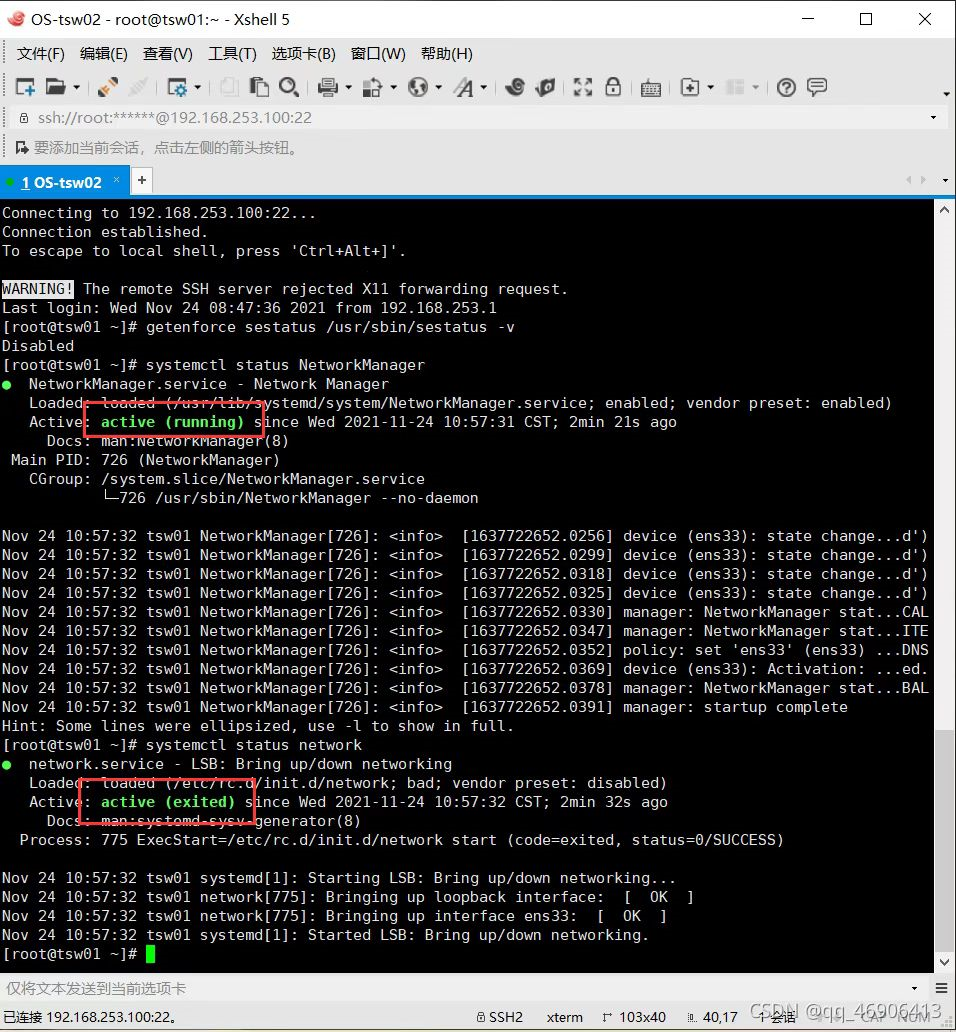Click the on-screen keyboard icon
Image resolution: width=956 pixels, height=1032 pixels.
(651, 88)
